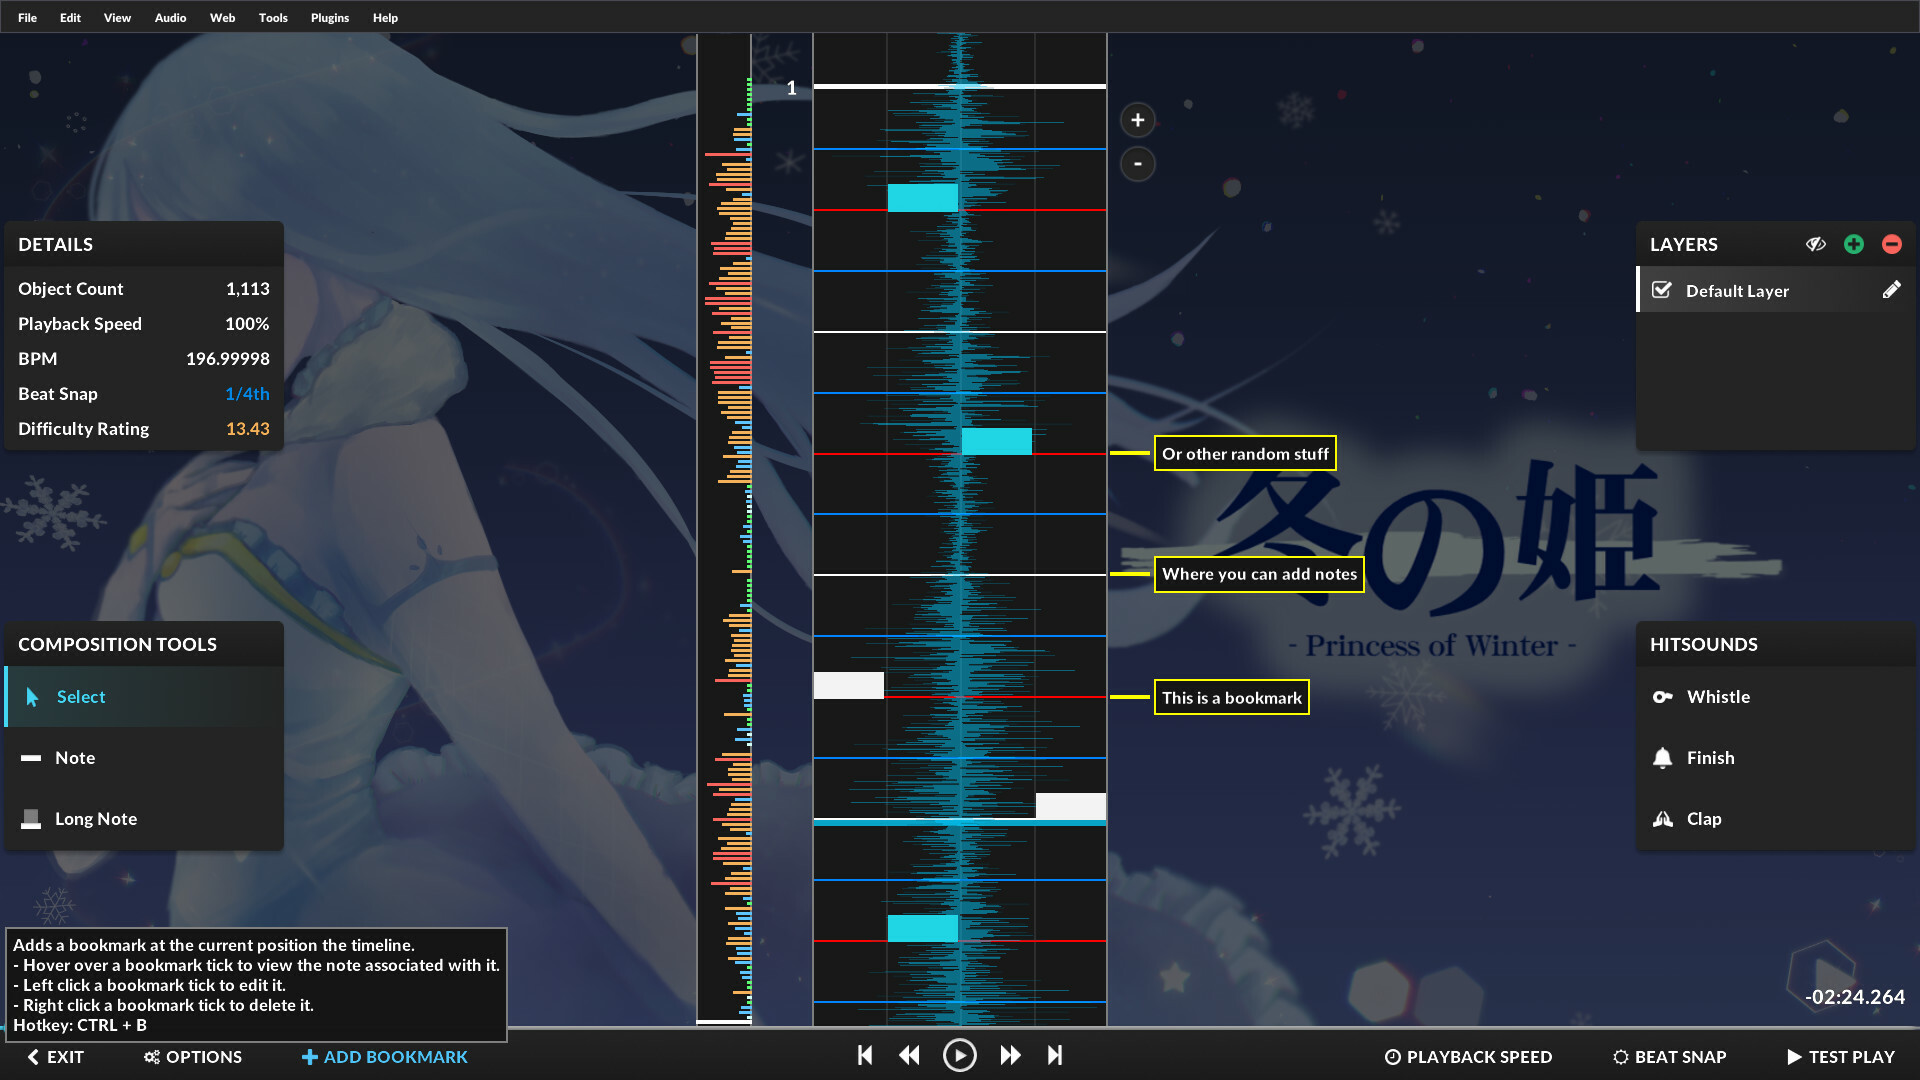Rewind the track
1920x1080 pixels.
click(909, 1055)
